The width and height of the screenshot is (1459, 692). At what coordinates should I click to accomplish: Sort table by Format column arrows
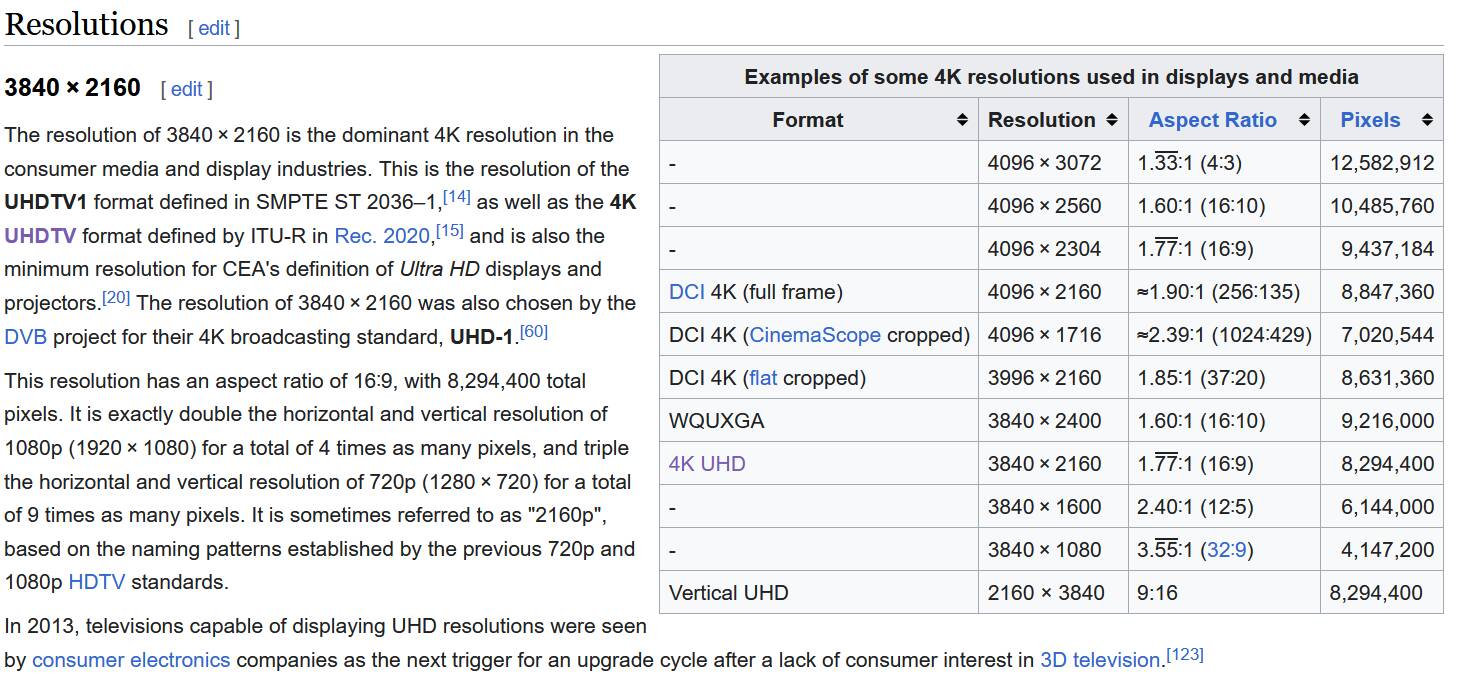[x=962, y=120]
